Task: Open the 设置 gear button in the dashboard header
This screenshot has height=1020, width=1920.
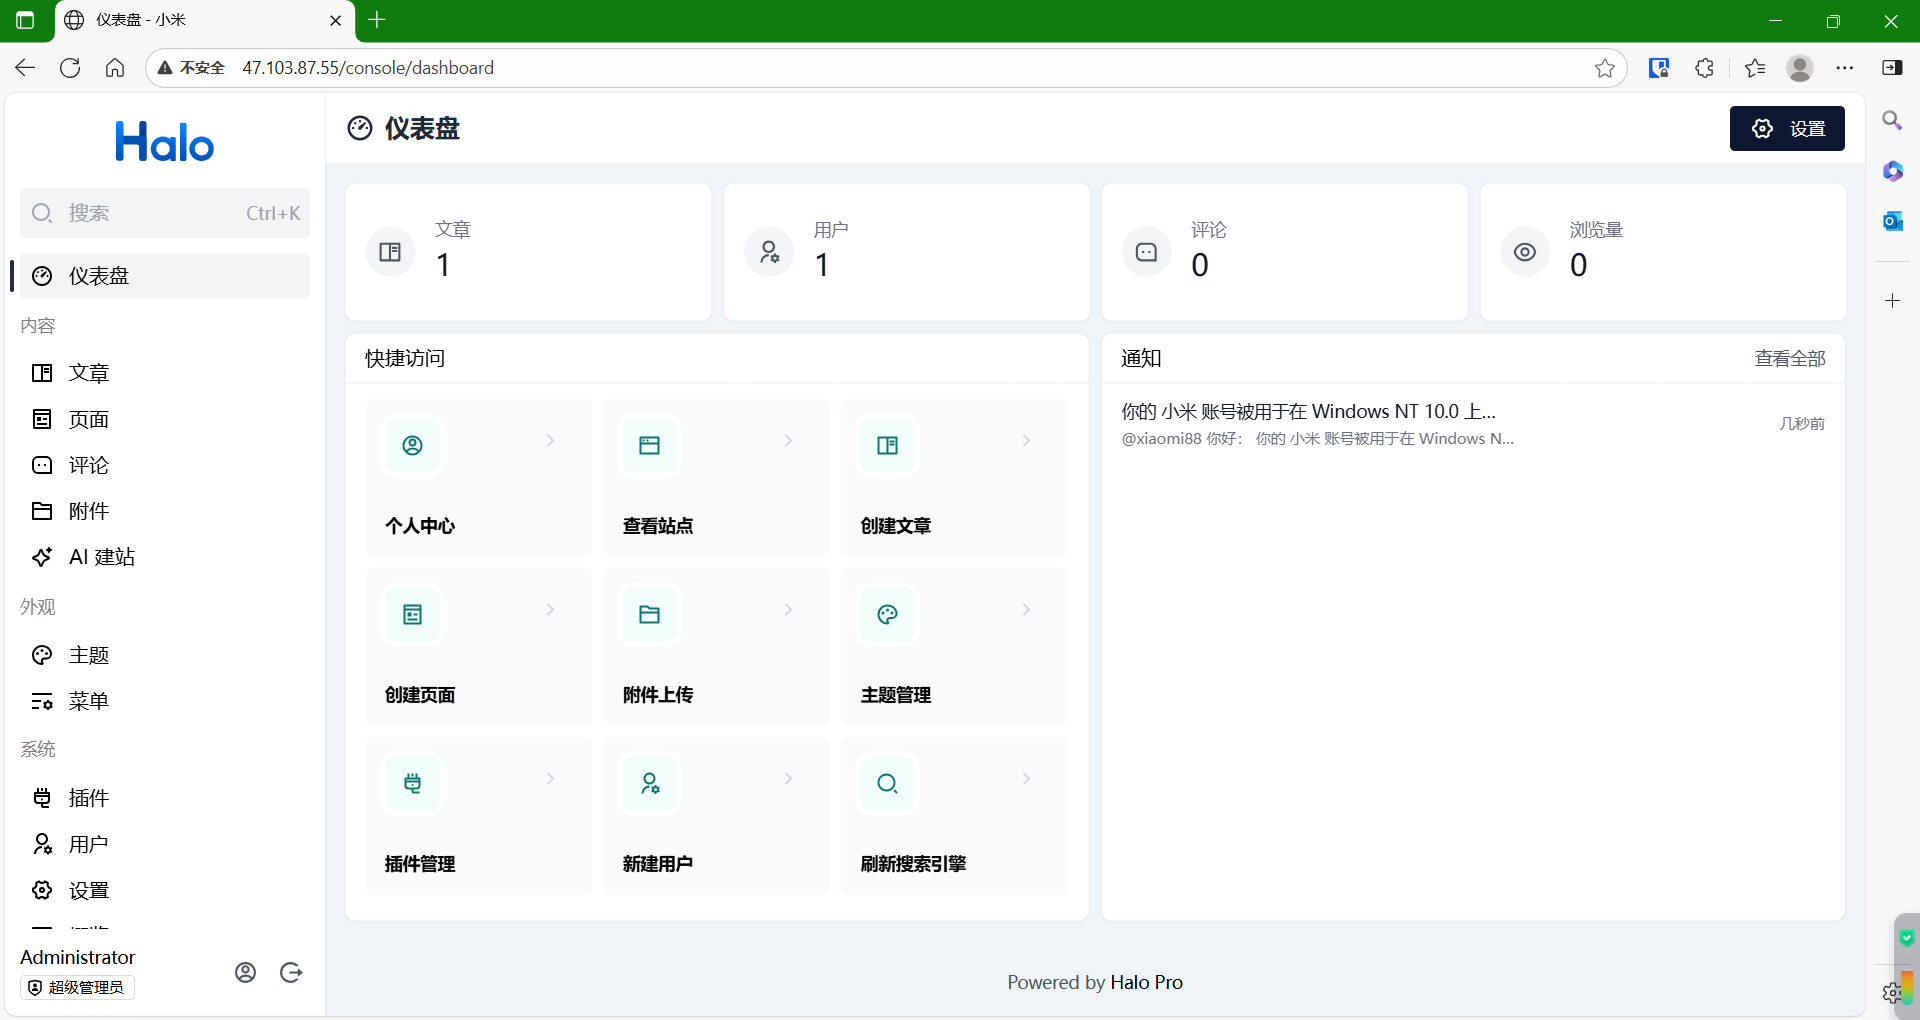Action: point(1787,129)
